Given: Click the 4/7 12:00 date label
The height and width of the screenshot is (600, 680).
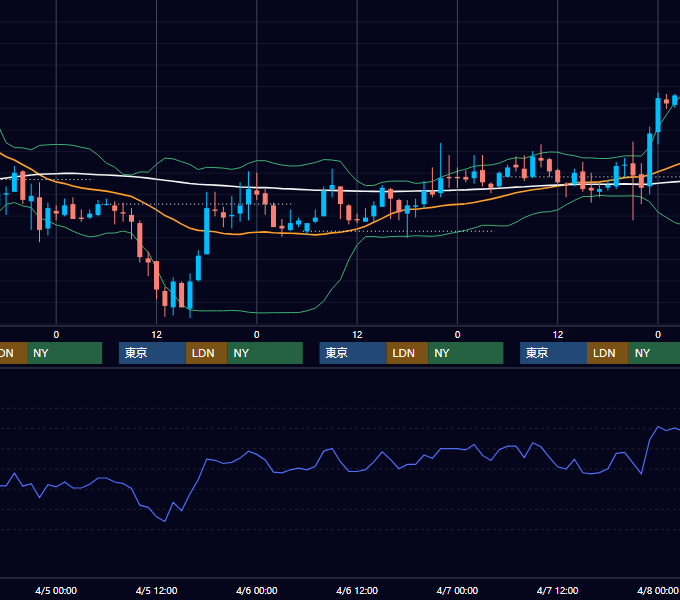Looking at the screenshot, I should pos(558,590).
